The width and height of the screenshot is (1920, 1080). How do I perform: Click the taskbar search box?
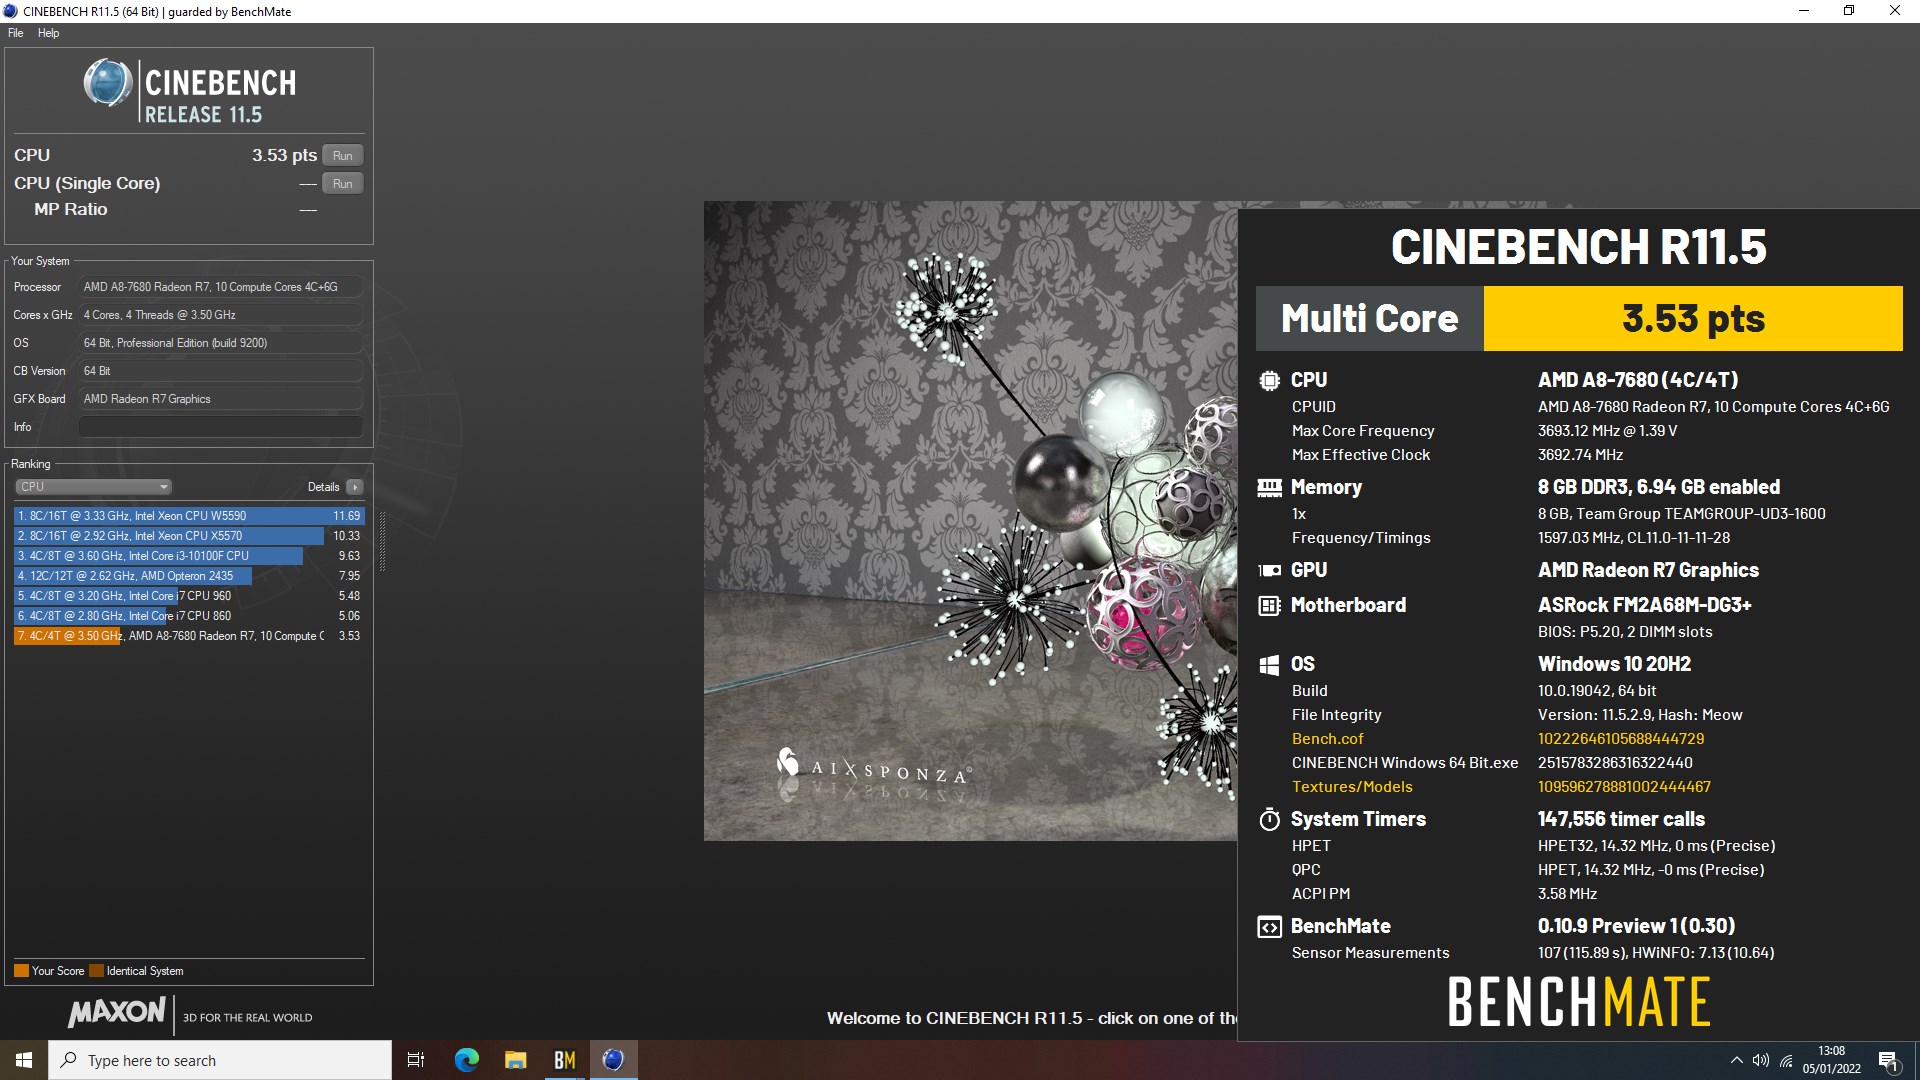pos(220,1060)
